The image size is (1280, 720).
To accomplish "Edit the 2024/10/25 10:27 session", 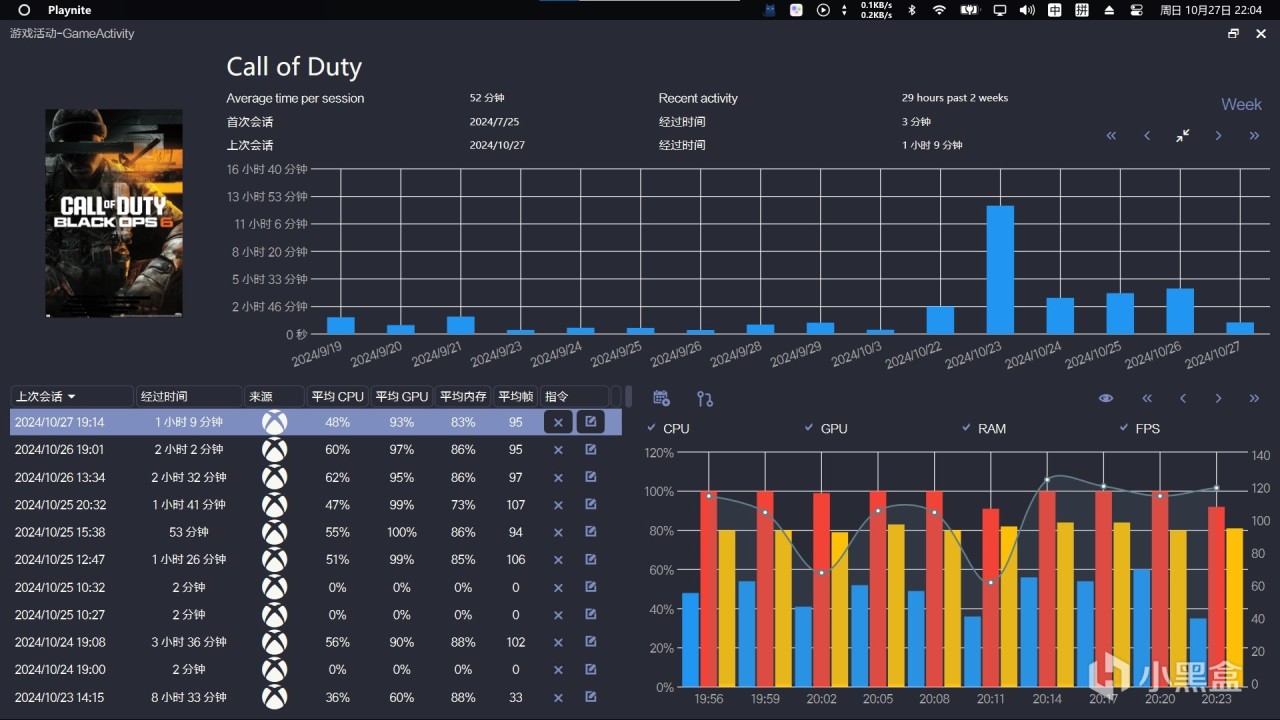I will click(x=590, y=615).
